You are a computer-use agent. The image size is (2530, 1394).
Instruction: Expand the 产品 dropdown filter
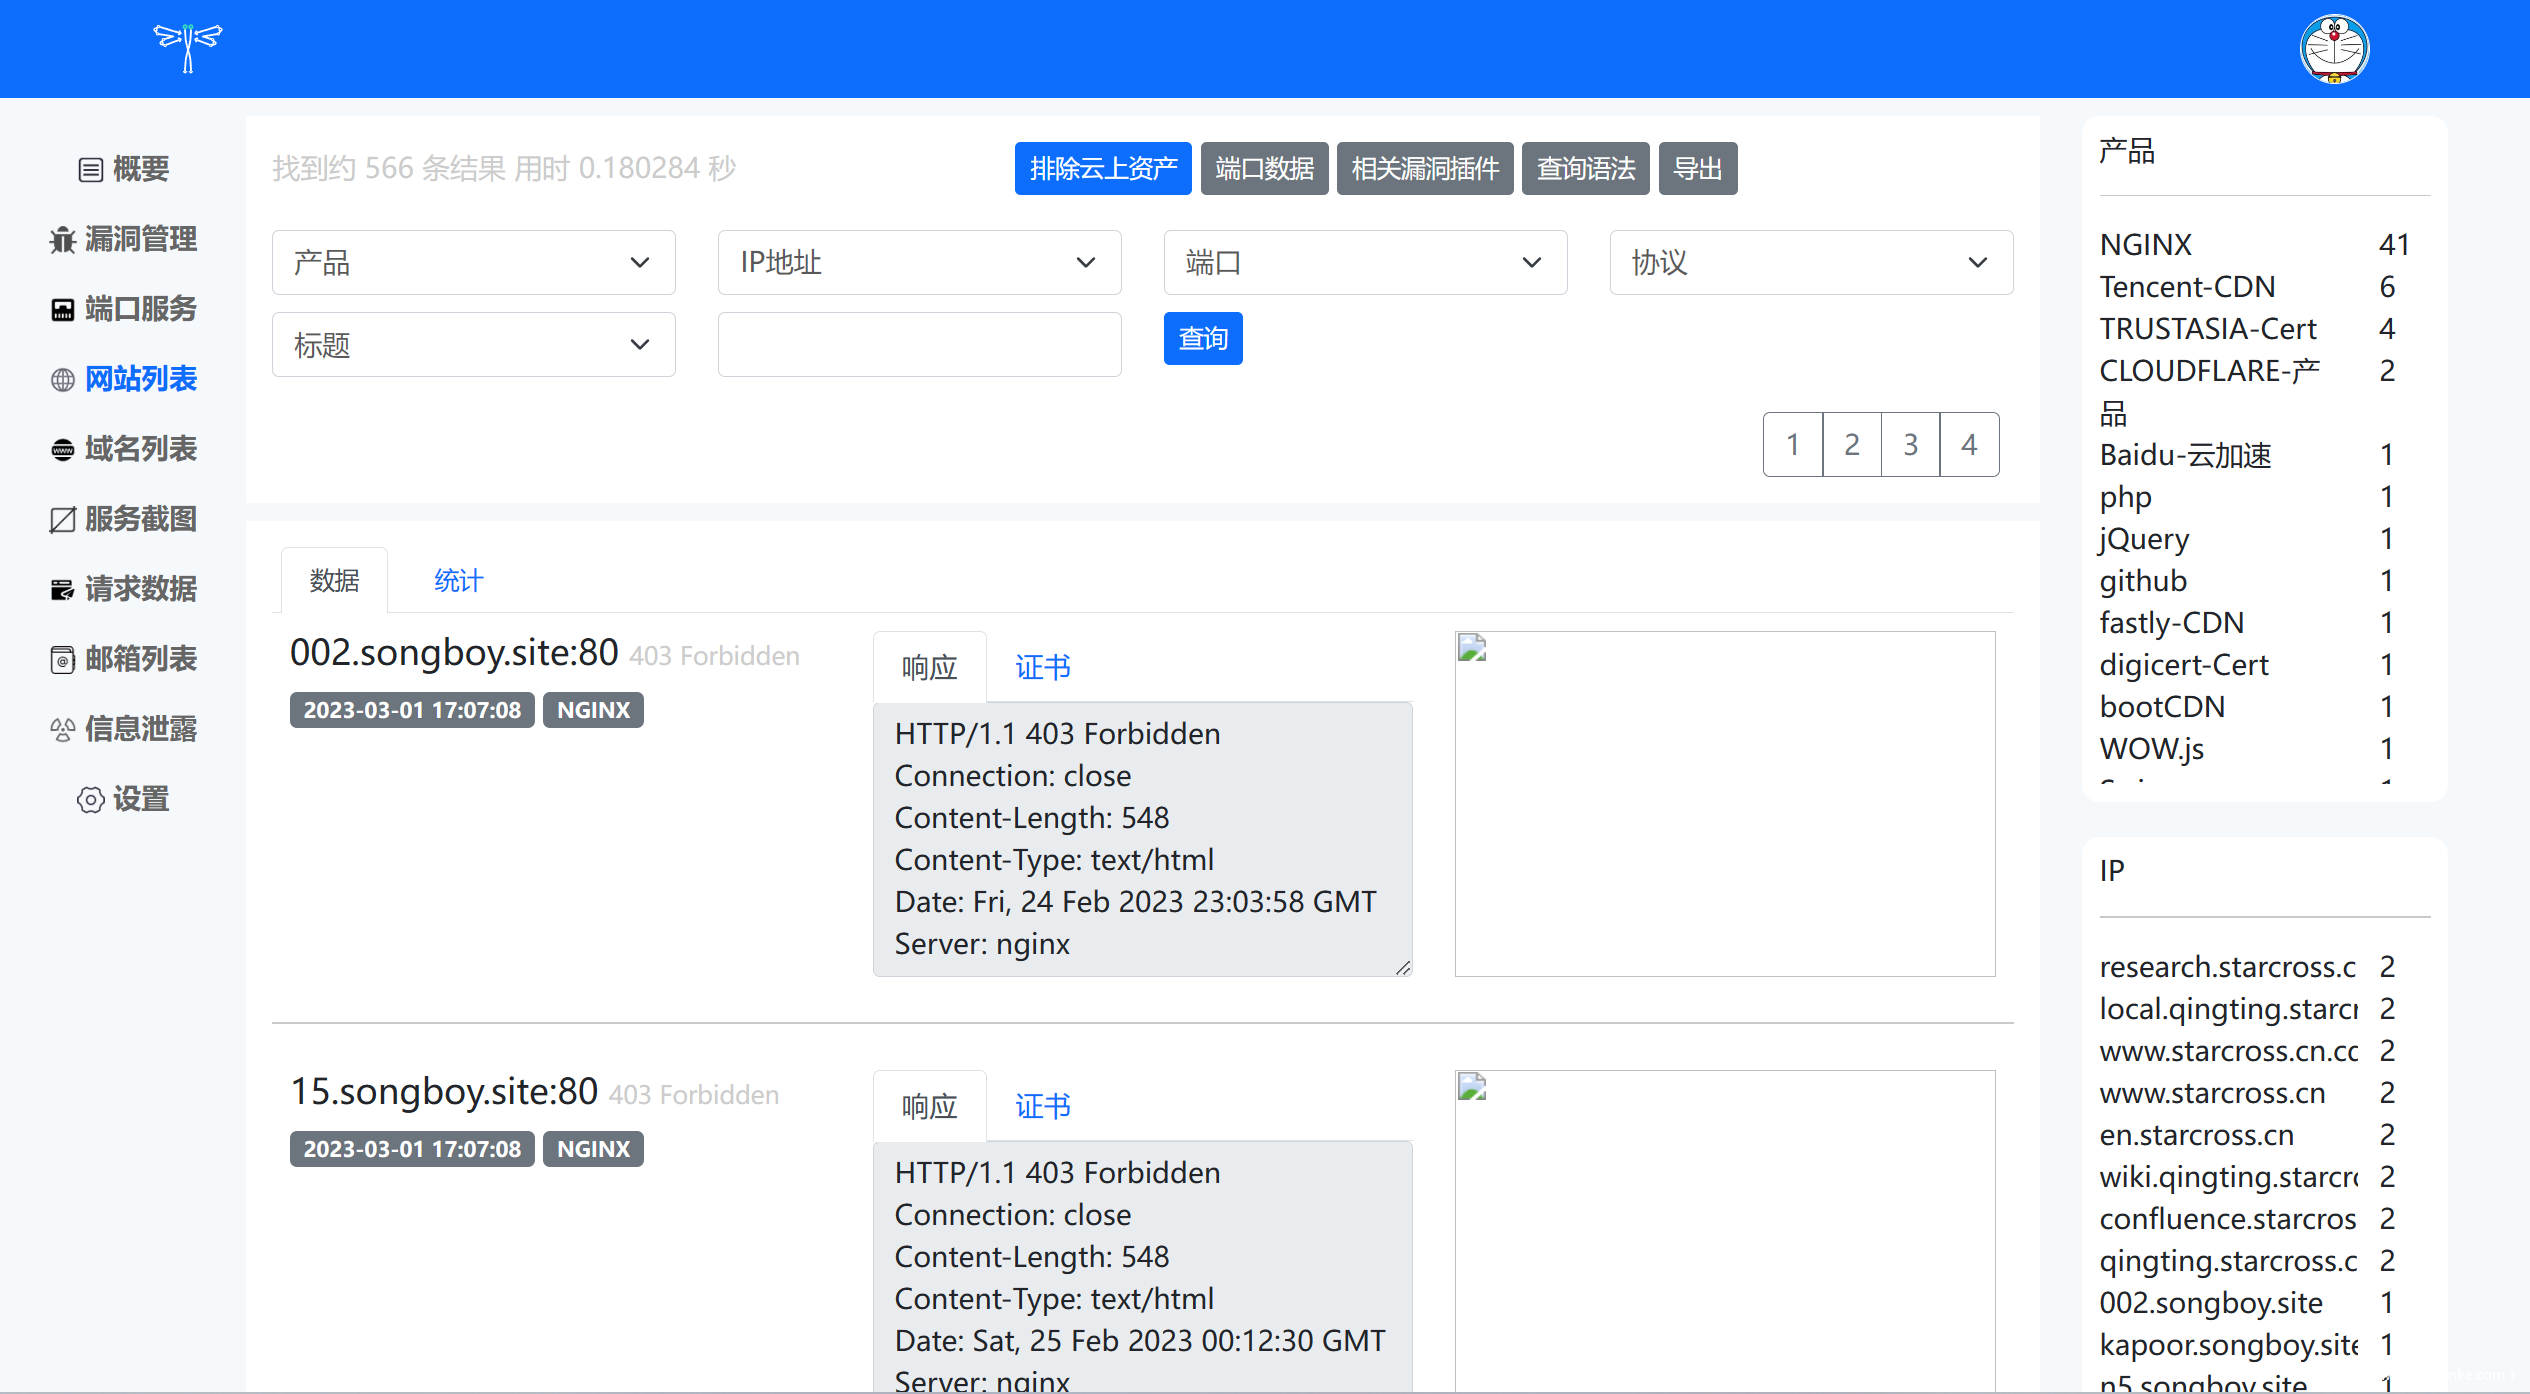(x=473, y=263)
